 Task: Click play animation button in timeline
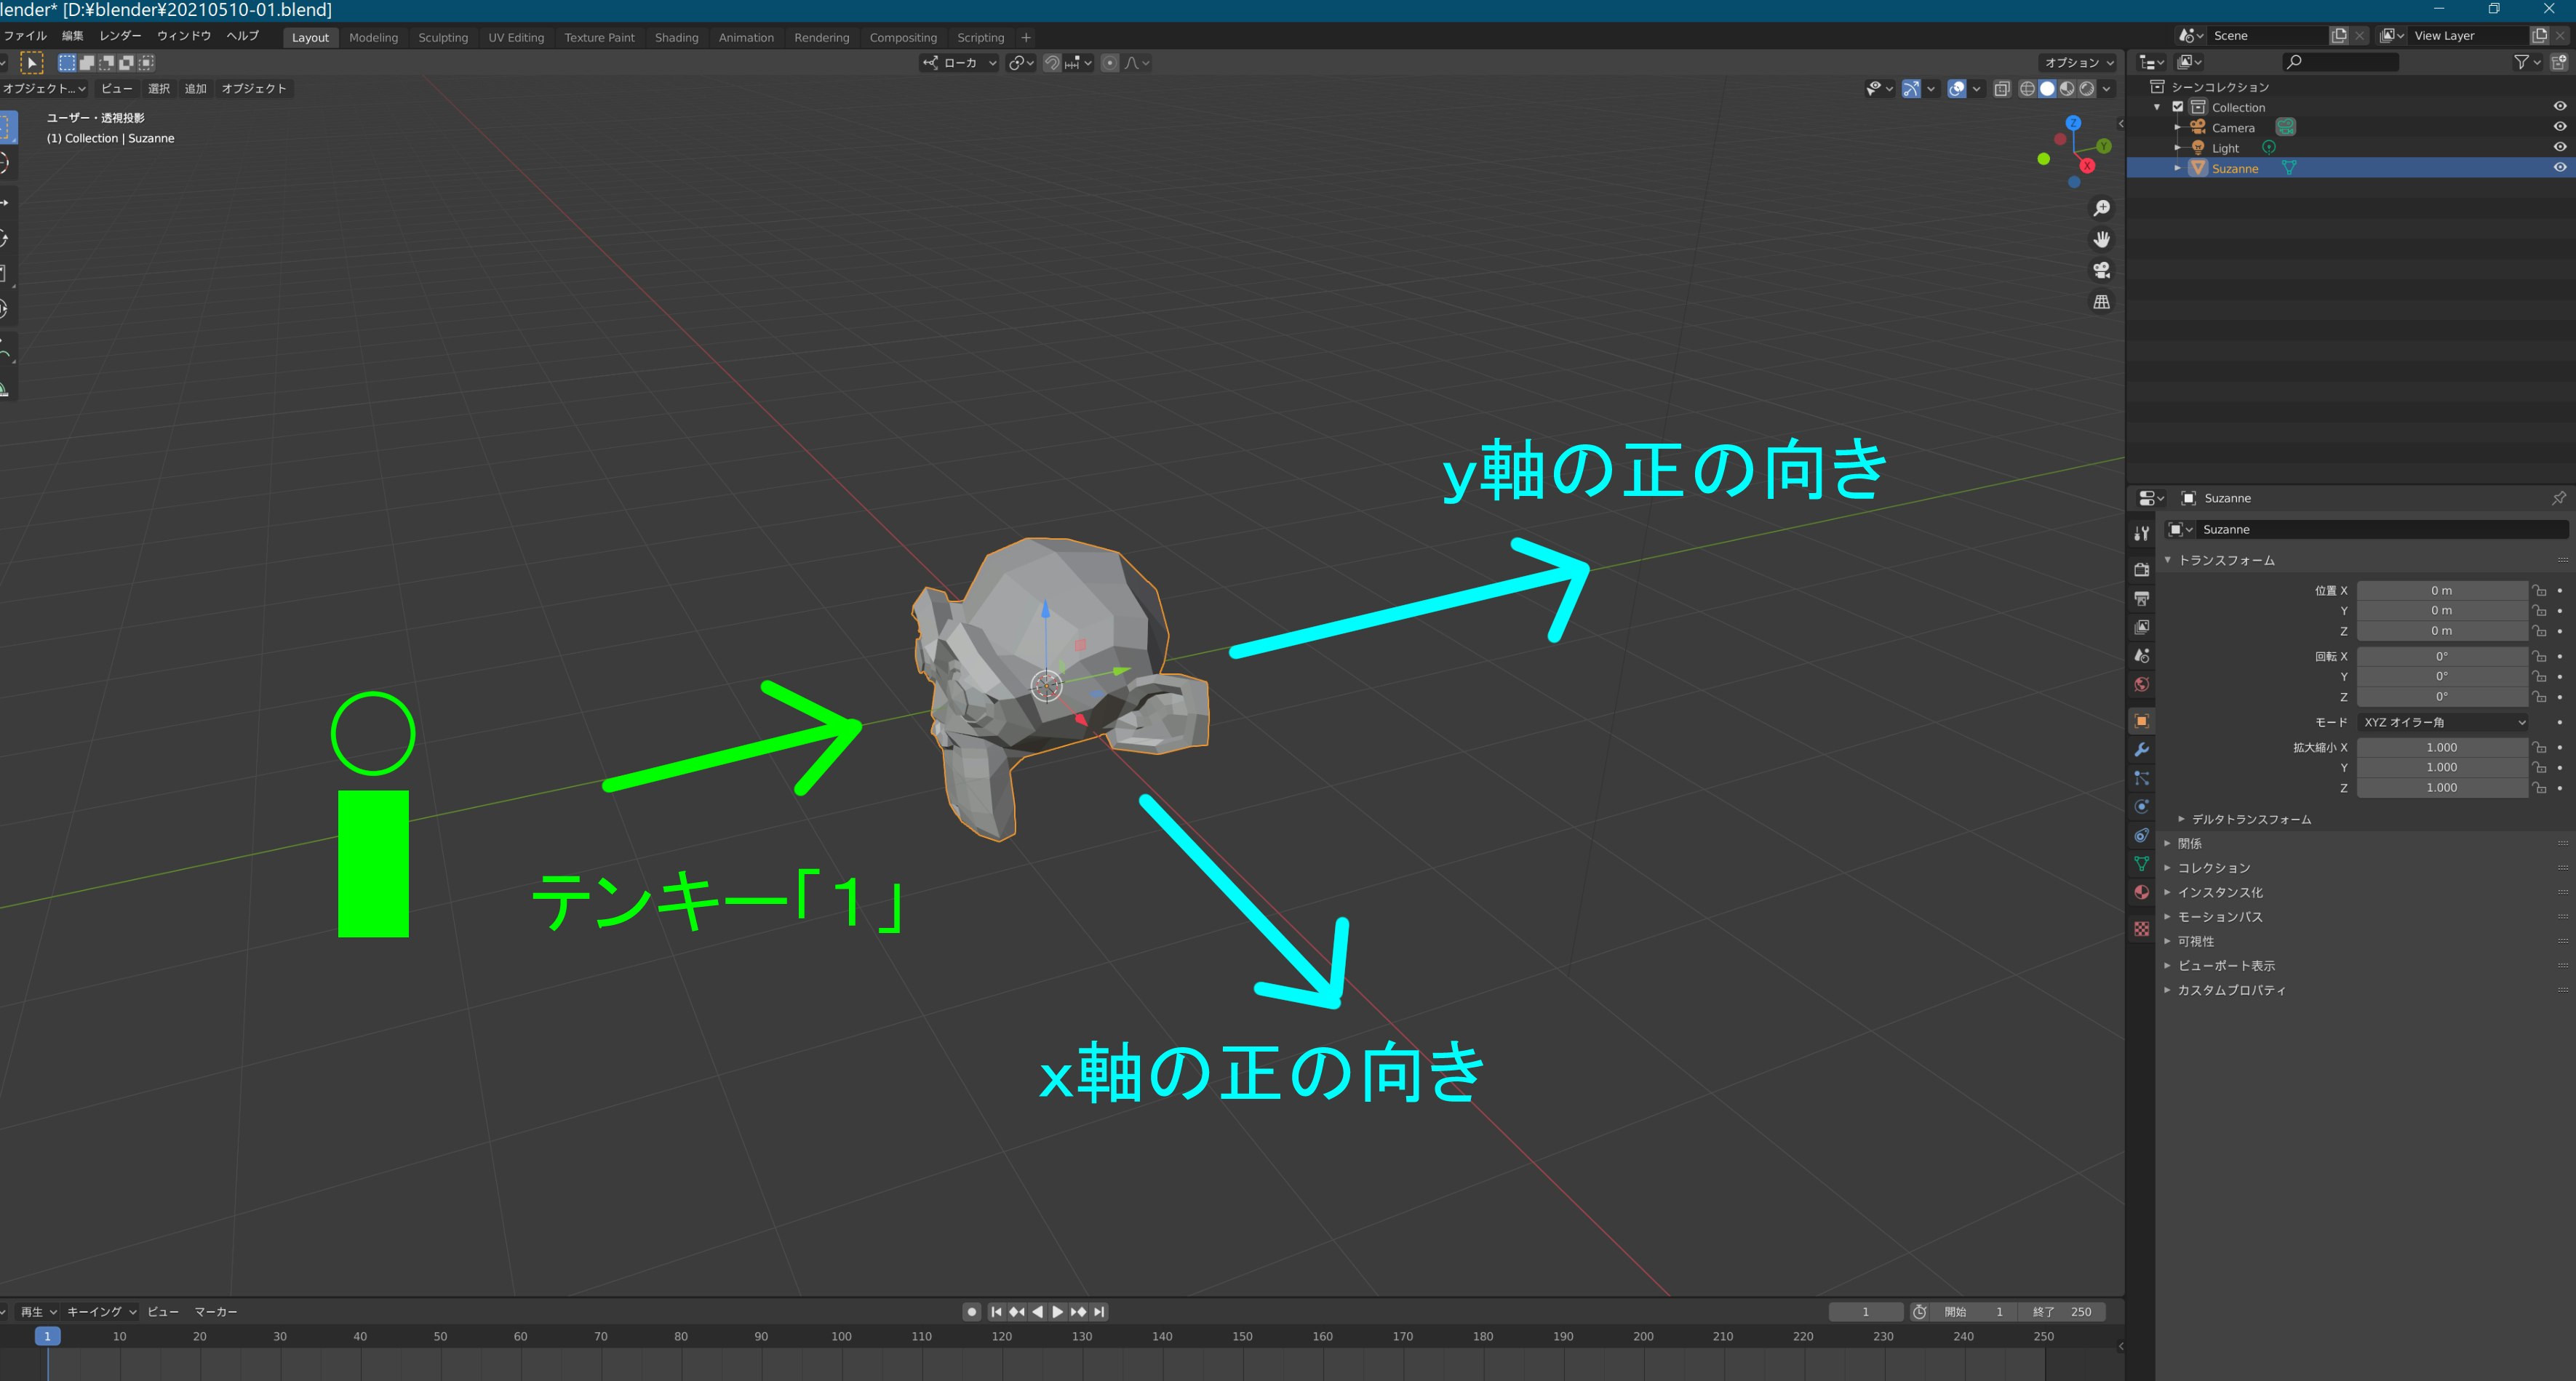(1057, 1312)
